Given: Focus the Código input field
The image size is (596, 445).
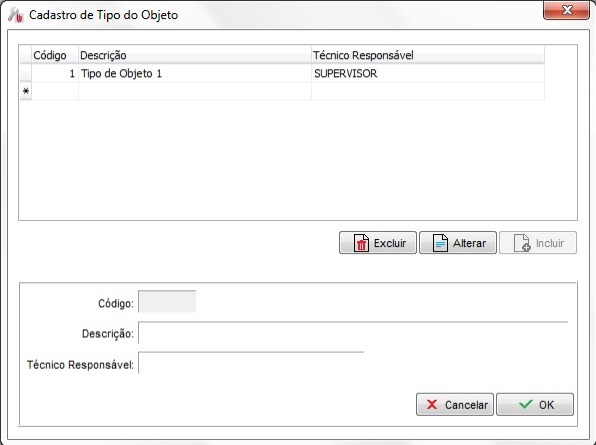Looking at the screenshot, I should click(167, 301).
